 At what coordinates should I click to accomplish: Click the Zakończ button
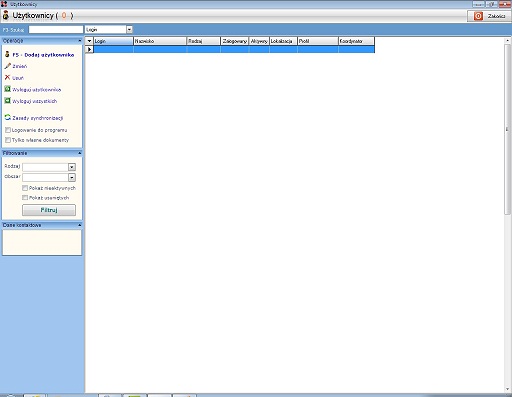489,16
